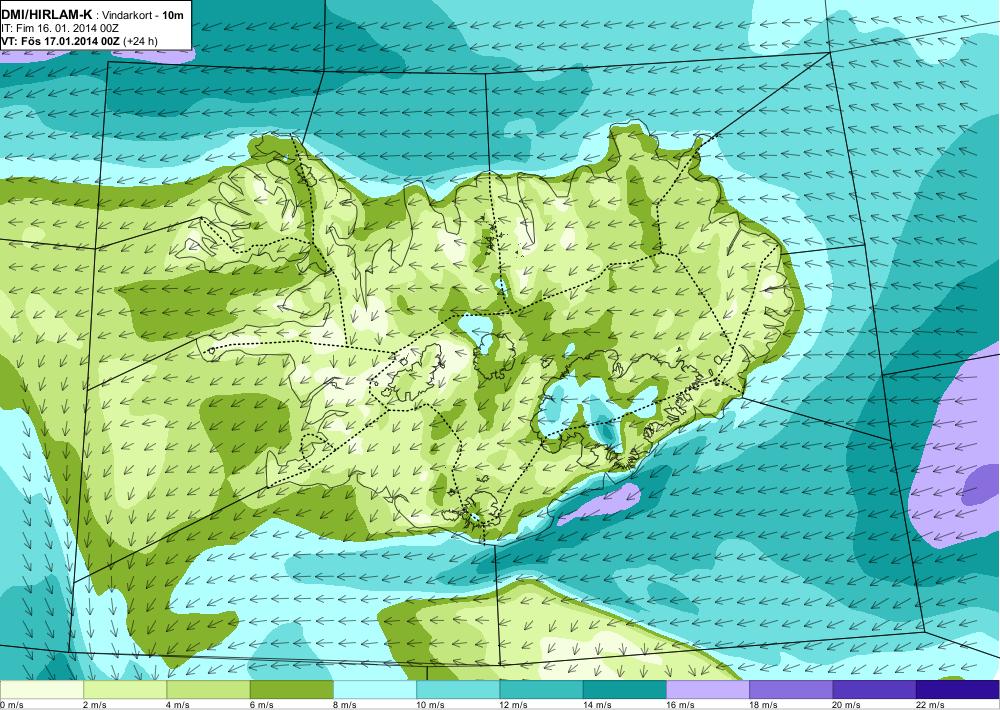
Task: Click the legend swatch between 0 and 2 m/s
Action: click(41, 690)
